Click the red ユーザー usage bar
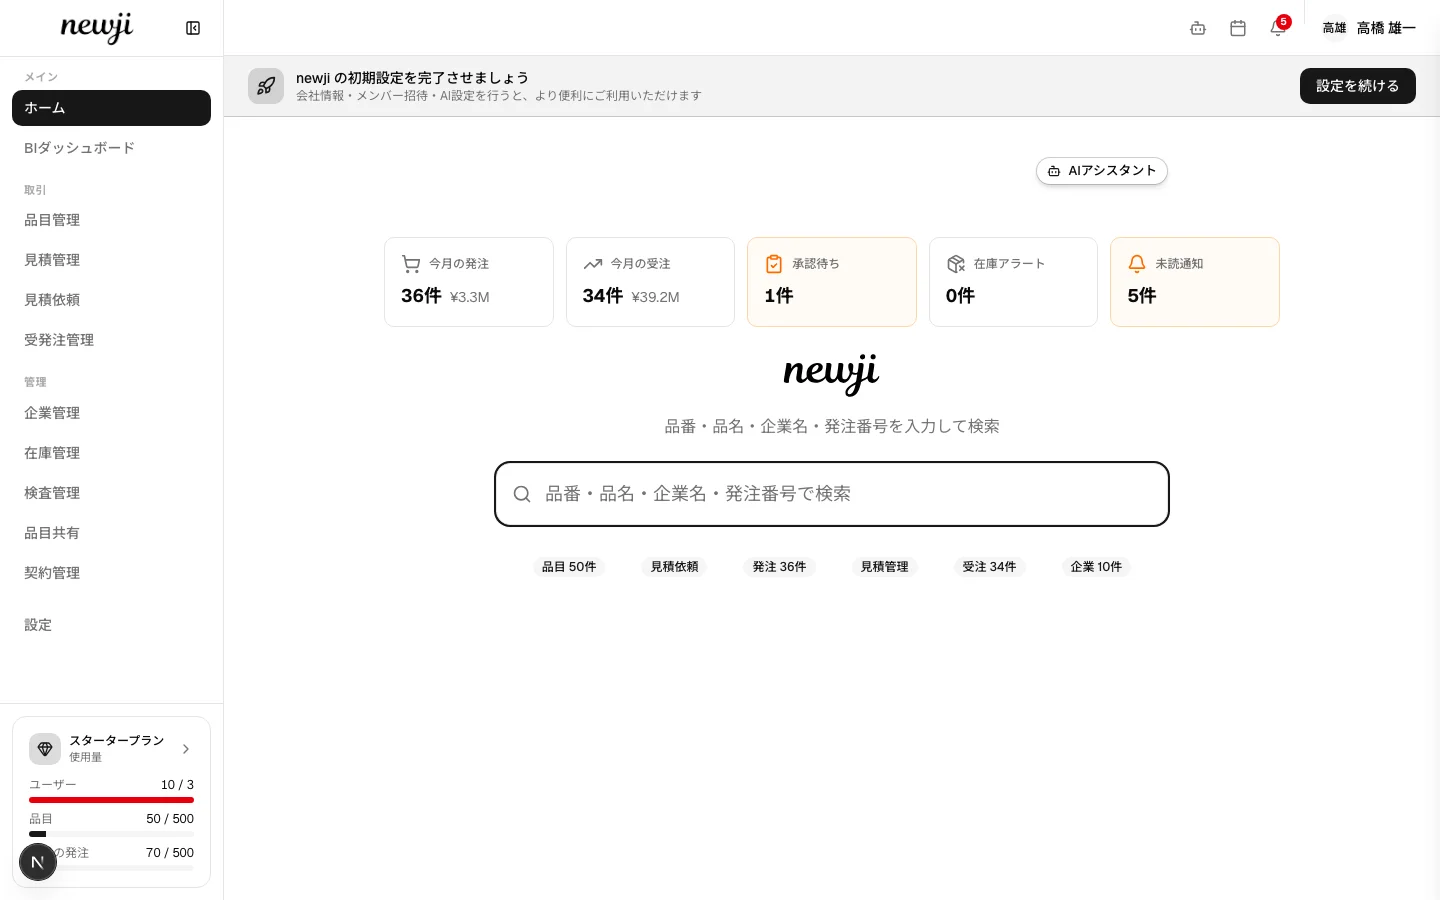This screenshot has height=900, width=1440. (111, 800)
